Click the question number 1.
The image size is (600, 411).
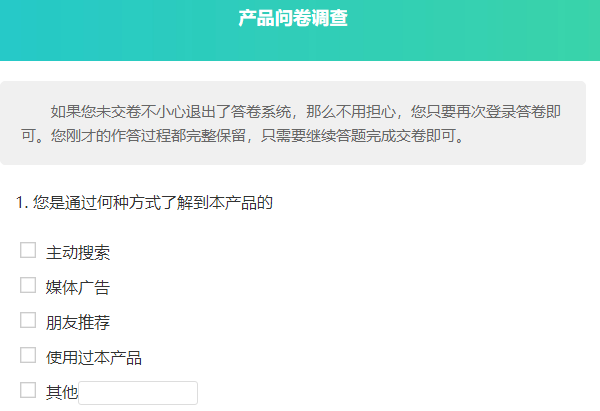coord(22,202)
